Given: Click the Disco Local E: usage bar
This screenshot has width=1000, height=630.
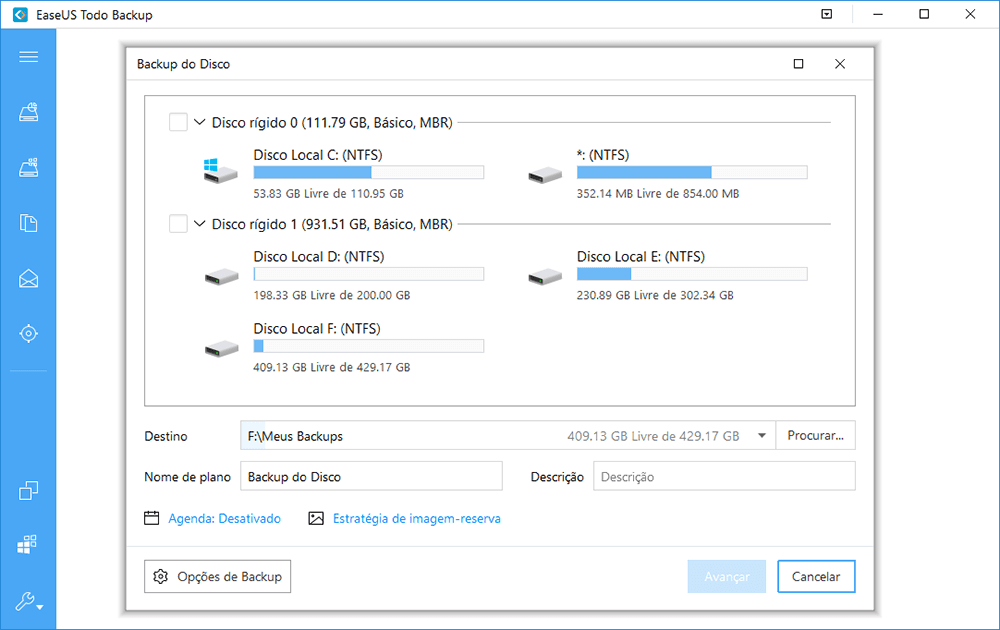Looking at the screenshot, I should pos(692,275).
